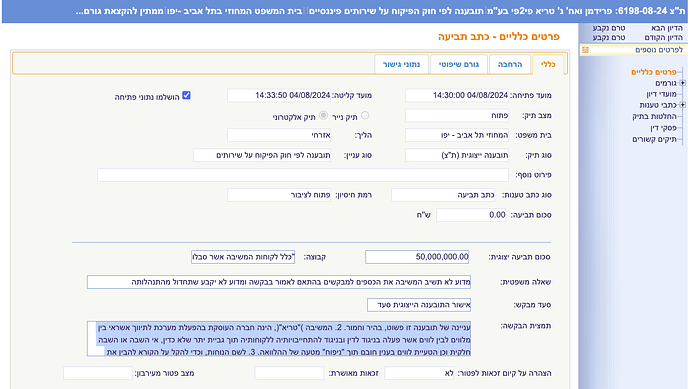Click the מצב תיק field showing פתוח
The height and width of the screenshot is (389, 690).
[457, 115]
